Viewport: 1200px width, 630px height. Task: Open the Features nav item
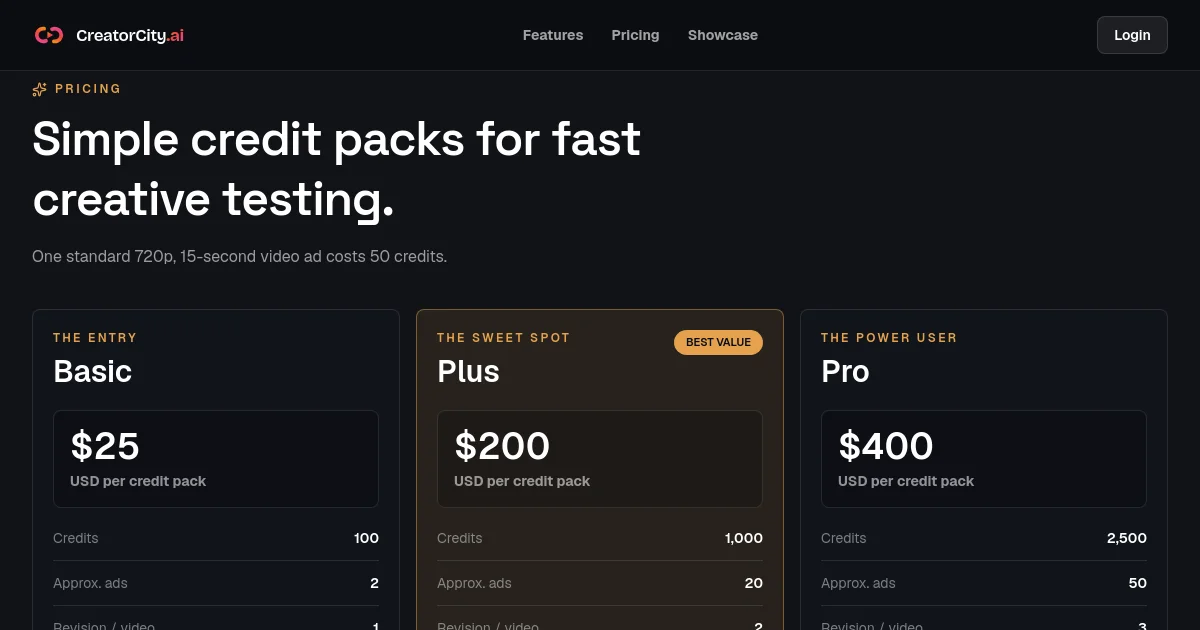click(553, 35)
